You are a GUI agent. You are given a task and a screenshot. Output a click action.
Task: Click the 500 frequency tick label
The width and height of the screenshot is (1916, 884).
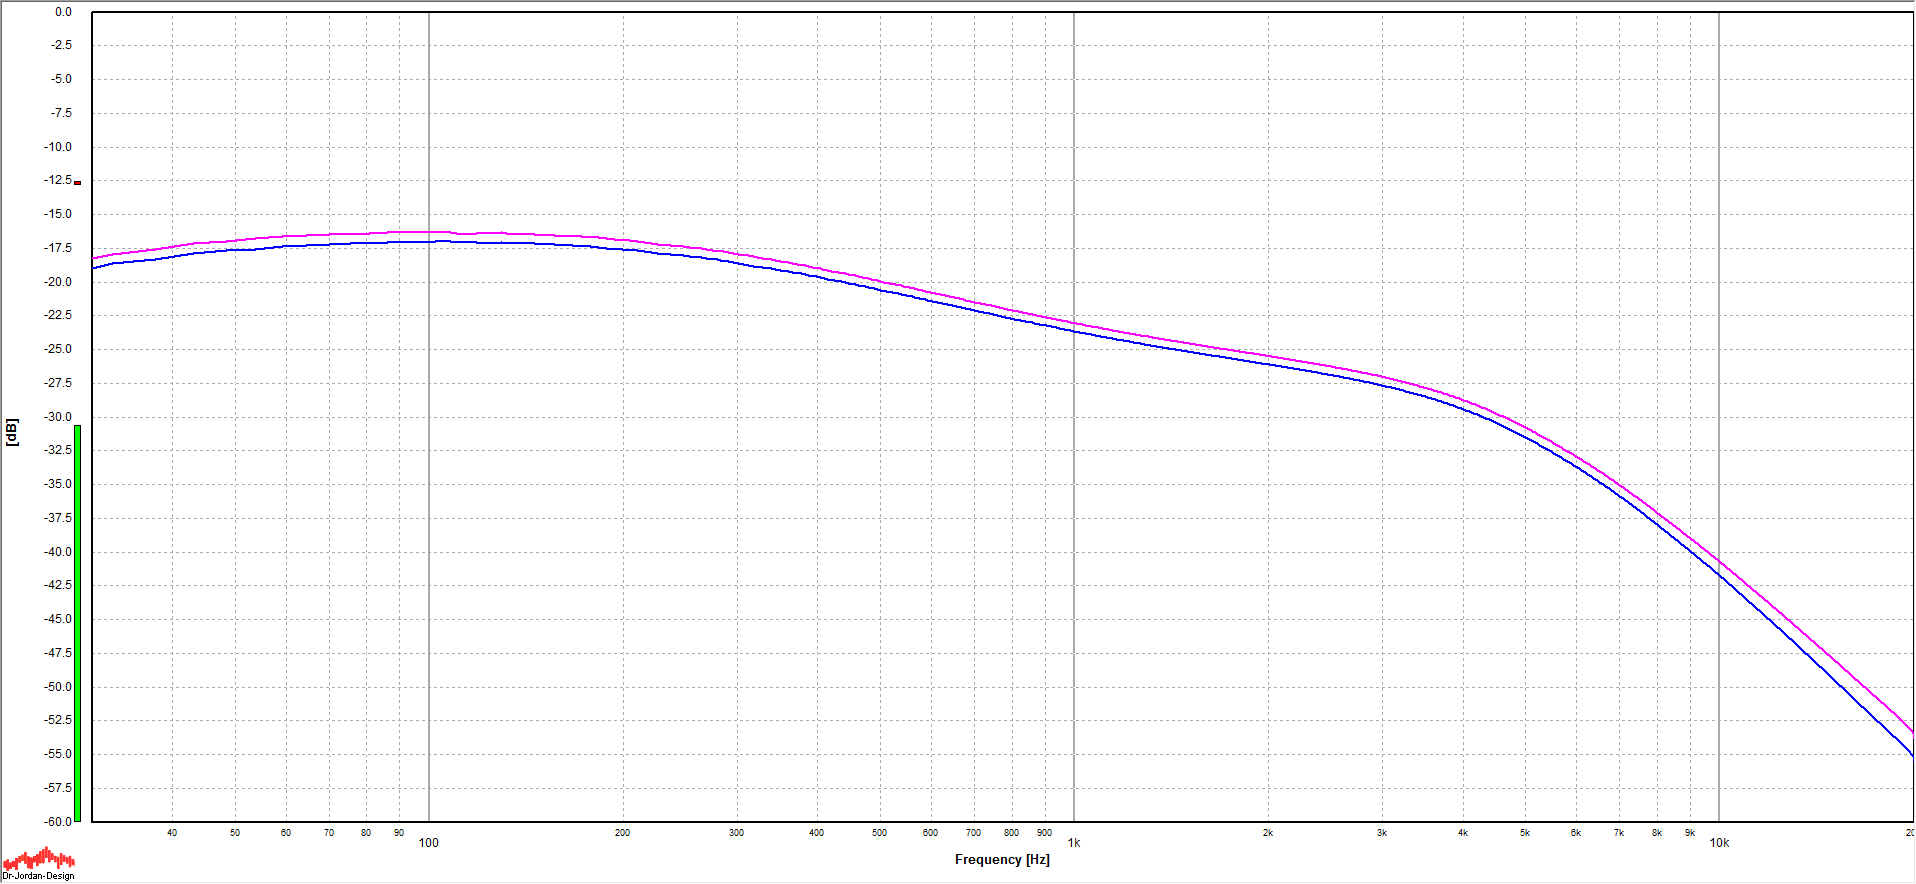click(x=879, y=833)
